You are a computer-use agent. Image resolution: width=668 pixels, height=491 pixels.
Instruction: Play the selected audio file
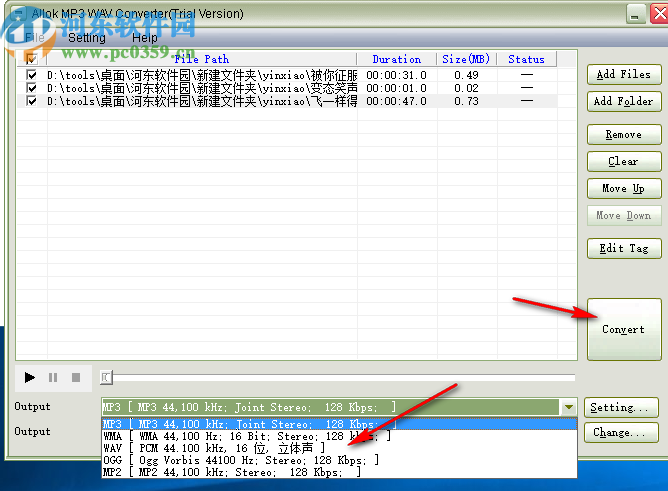pyautogui.click(x=29, y=377)
